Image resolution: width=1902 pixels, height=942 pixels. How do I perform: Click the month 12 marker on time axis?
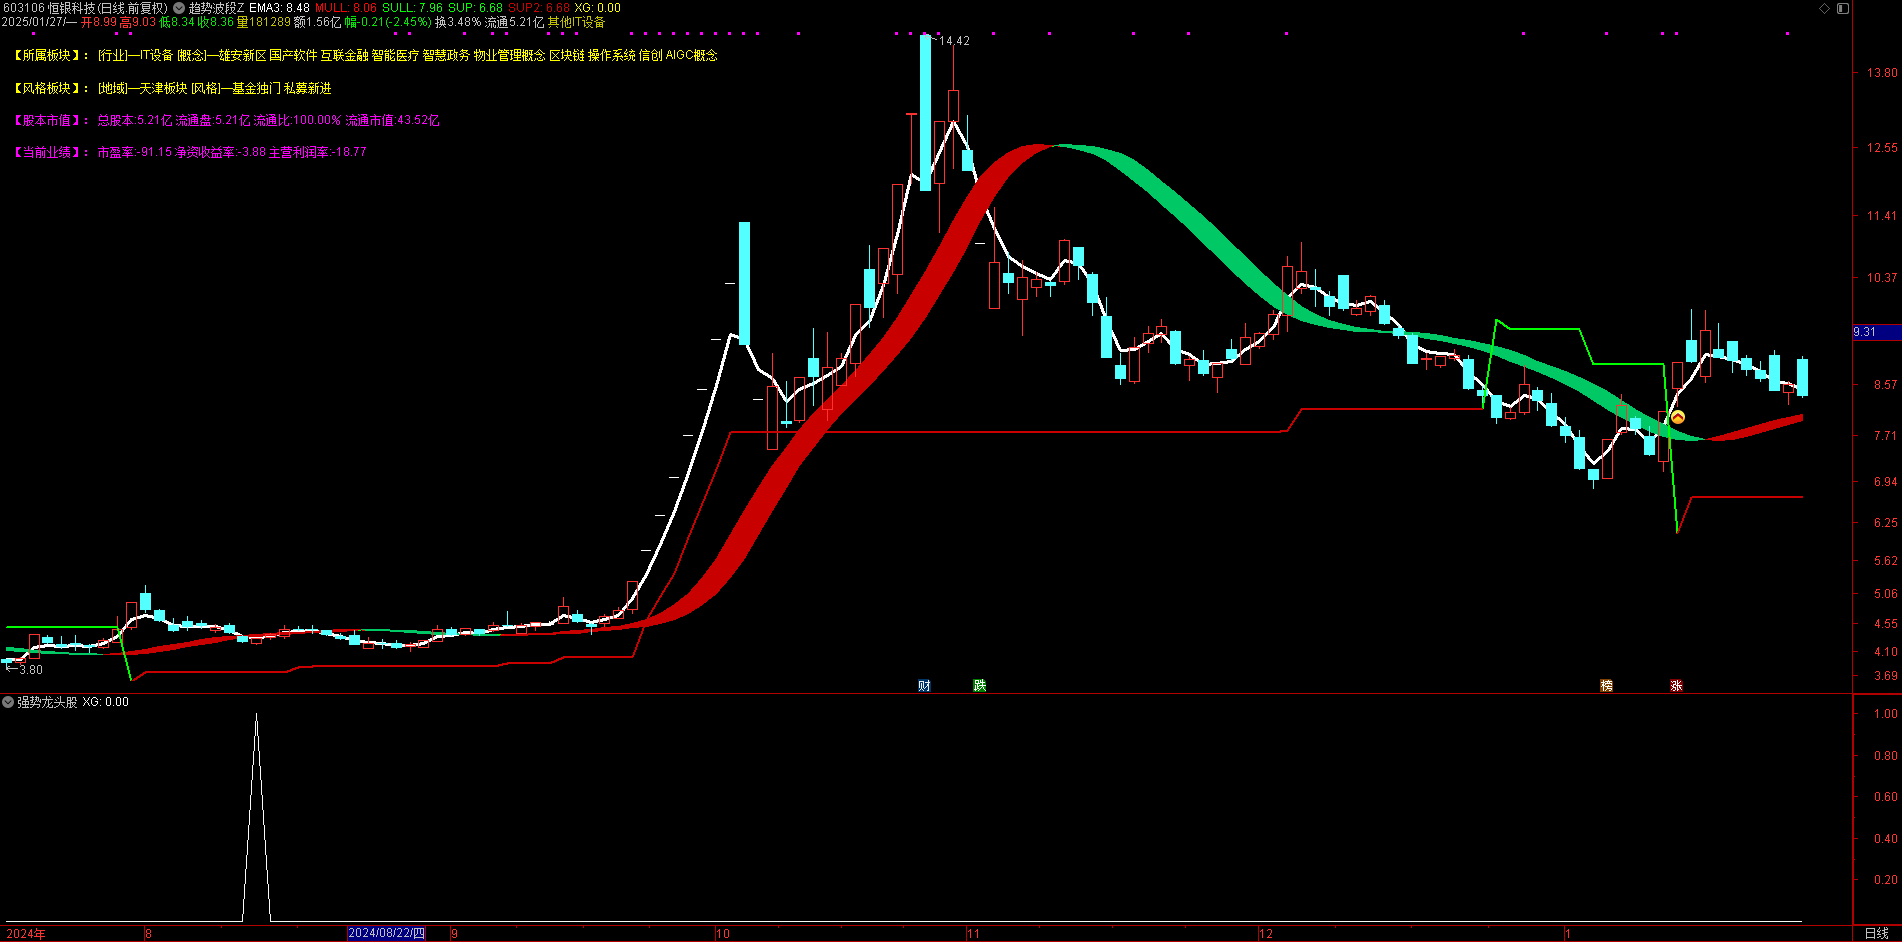coord(1266,934)
